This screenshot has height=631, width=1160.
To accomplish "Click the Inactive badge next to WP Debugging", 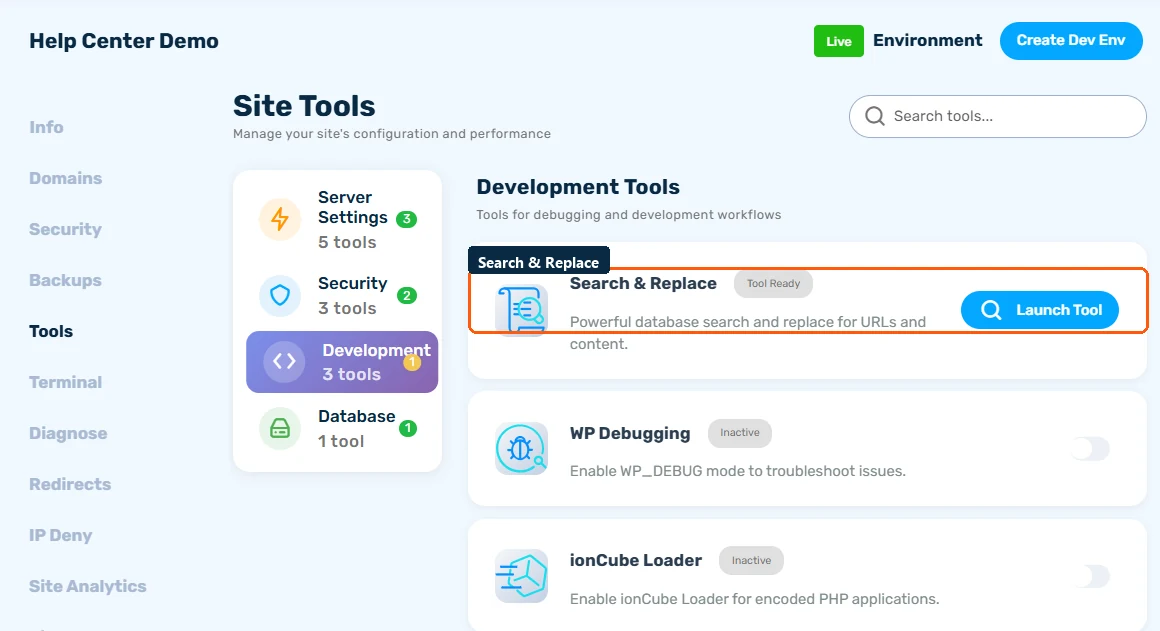I will coord(740,433).
